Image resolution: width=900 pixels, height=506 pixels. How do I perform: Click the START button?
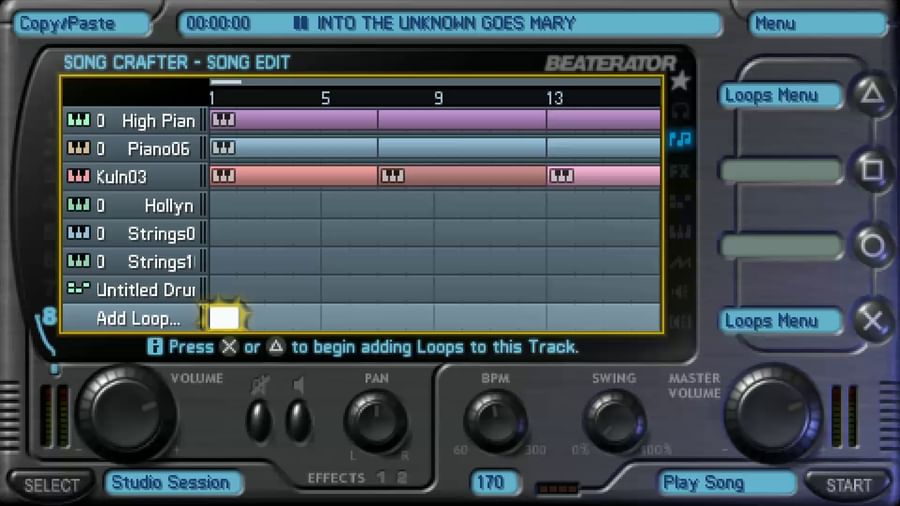tap(848, 485)
